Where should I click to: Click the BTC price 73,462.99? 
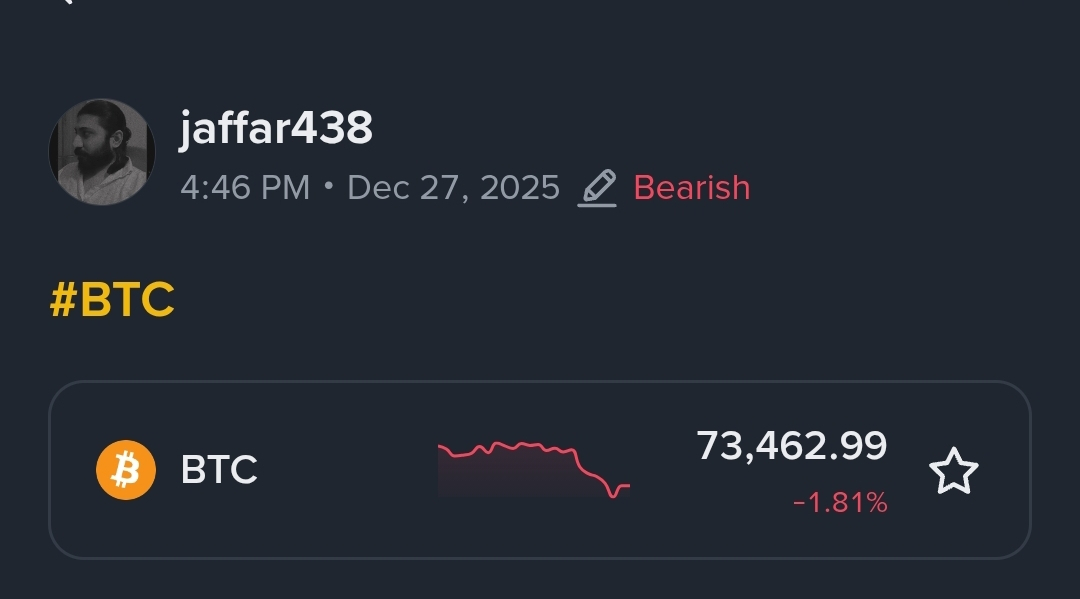tap(791, 446)
